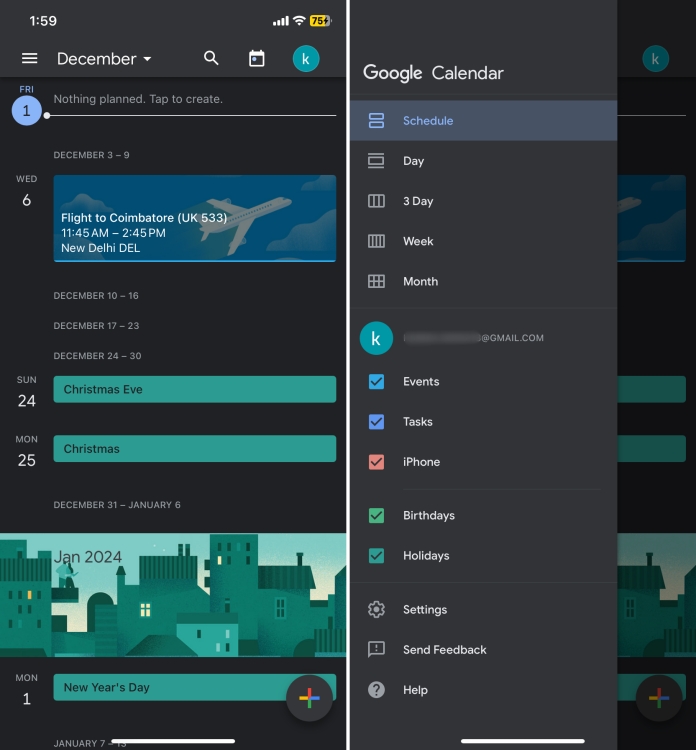Click the Help question mark icon
The height and width of the screenshot is (750, 696).
click(x=376, y=690)
